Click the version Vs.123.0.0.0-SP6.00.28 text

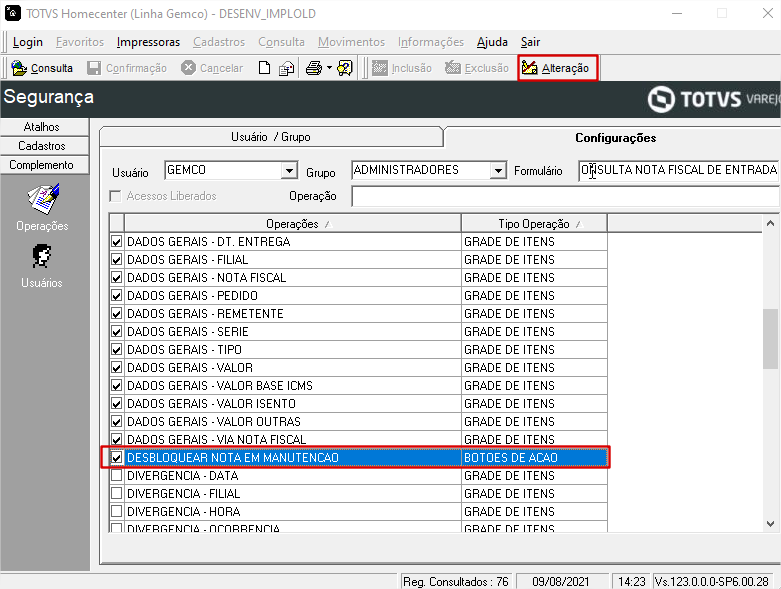tap(711, 582)
